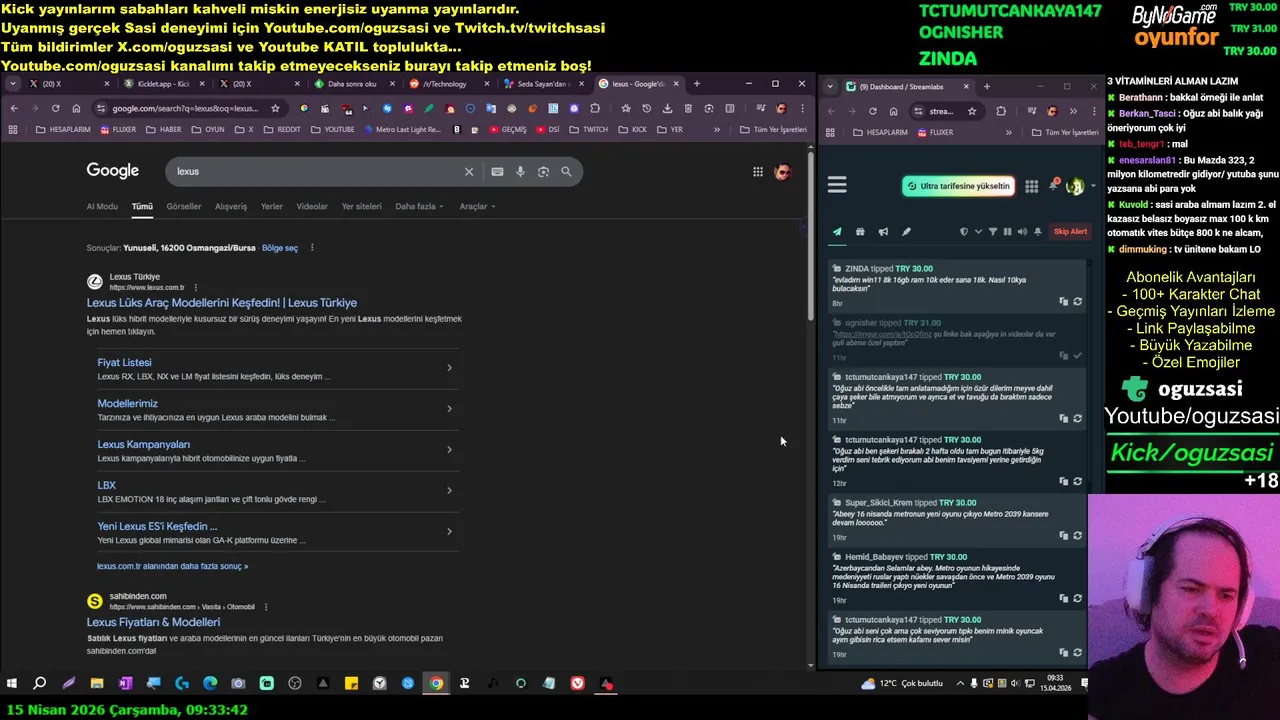Open Streamlabs filter funnel icon
This screenshot has width=1280, height=720.
993,232
